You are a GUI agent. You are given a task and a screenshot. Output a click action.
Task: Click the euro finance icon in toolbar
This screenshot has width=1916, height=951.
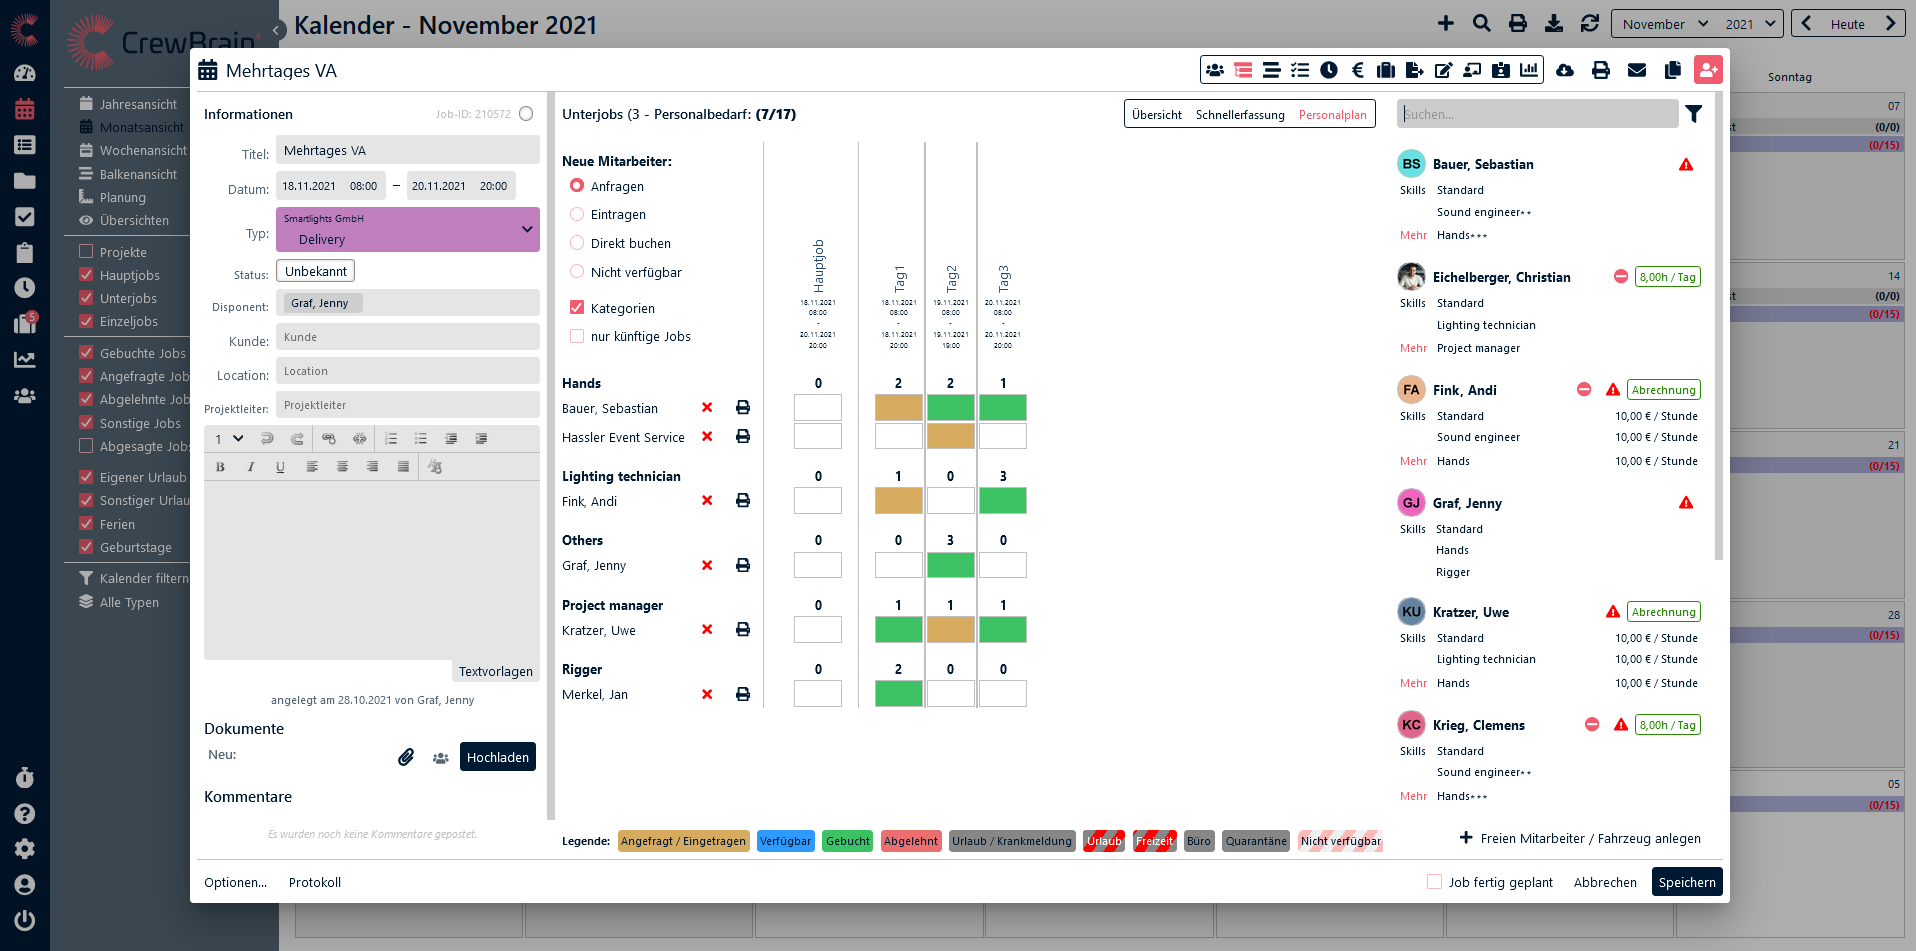click(1357, 70)
